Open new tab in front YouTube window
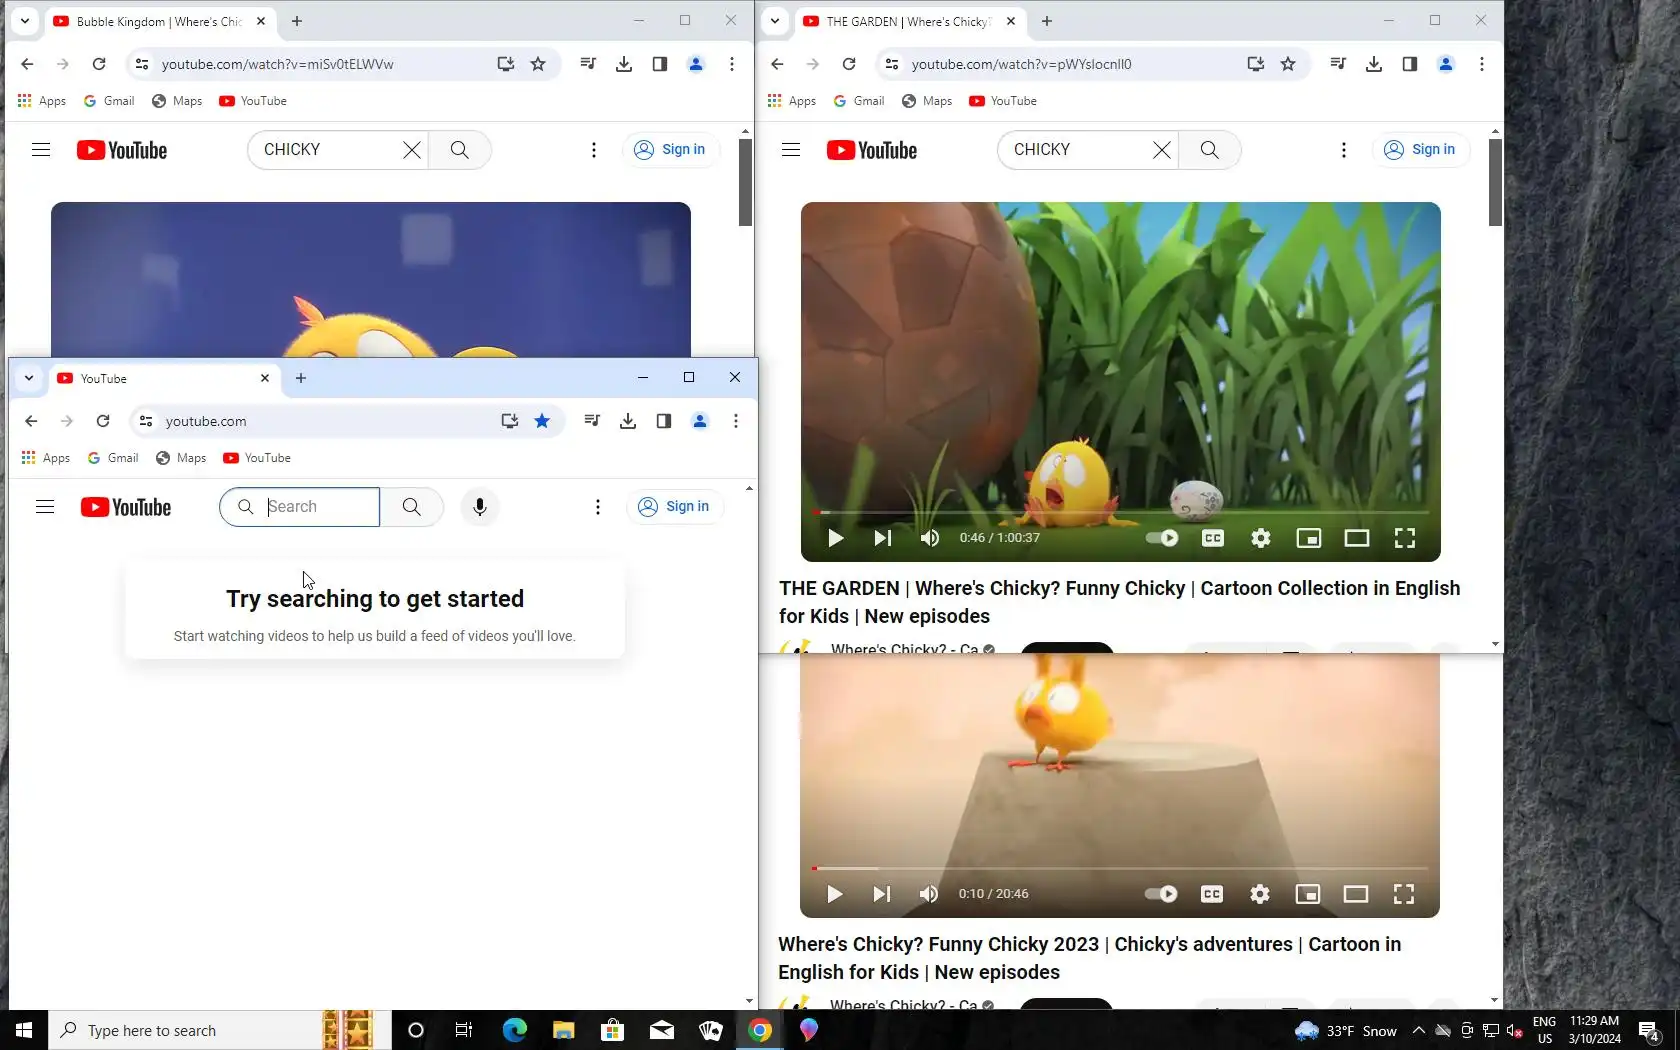This screenshot has width=1680, height=1050. pos(301,378)
